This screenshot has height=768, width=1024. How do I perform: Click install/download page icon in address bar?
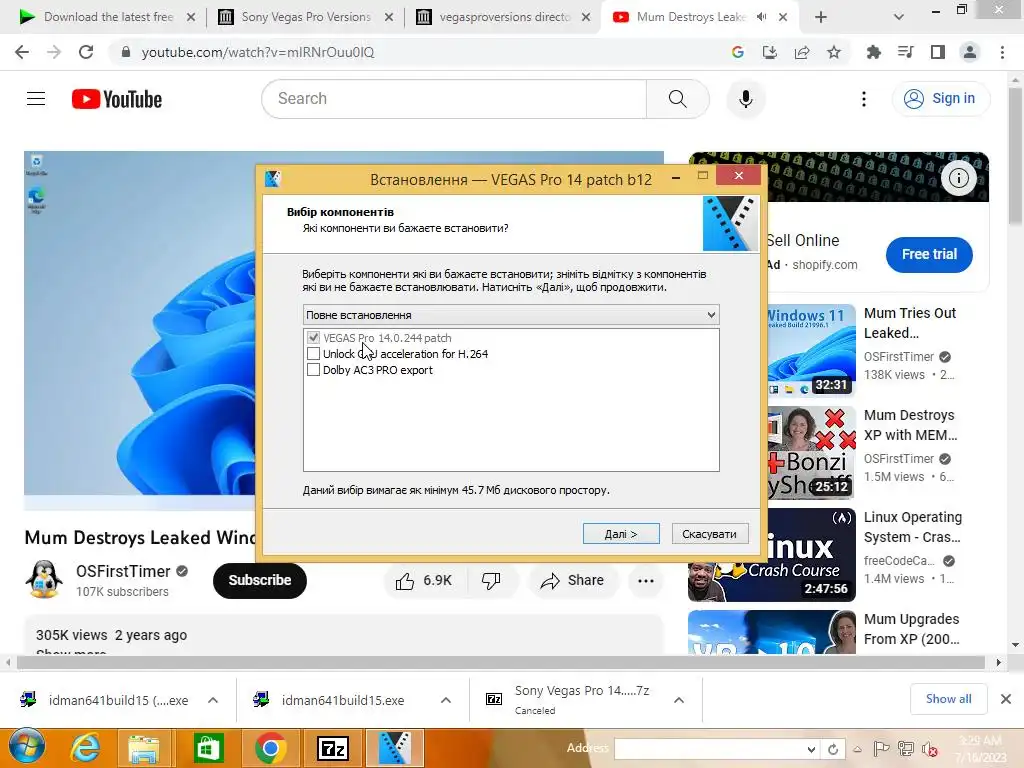(770, 52)
